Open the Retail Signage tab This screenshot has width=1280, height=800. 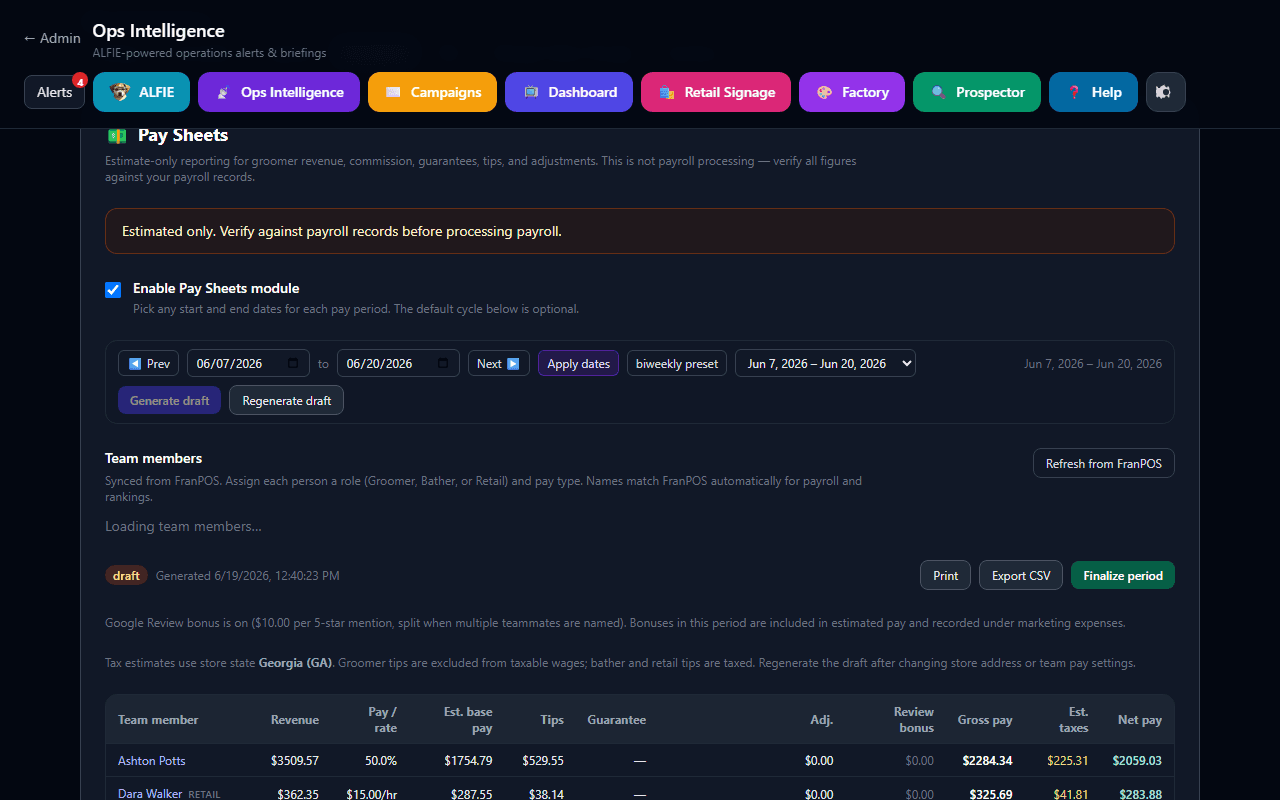(x=716, y=92)
